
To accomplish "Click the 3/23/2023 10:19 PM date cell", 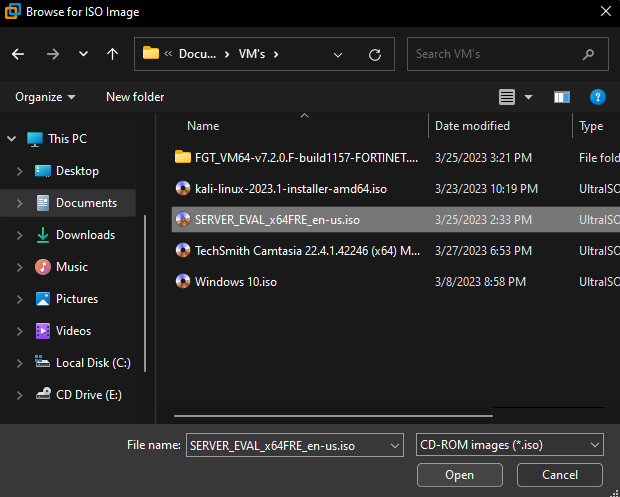I will pos(486,189).
